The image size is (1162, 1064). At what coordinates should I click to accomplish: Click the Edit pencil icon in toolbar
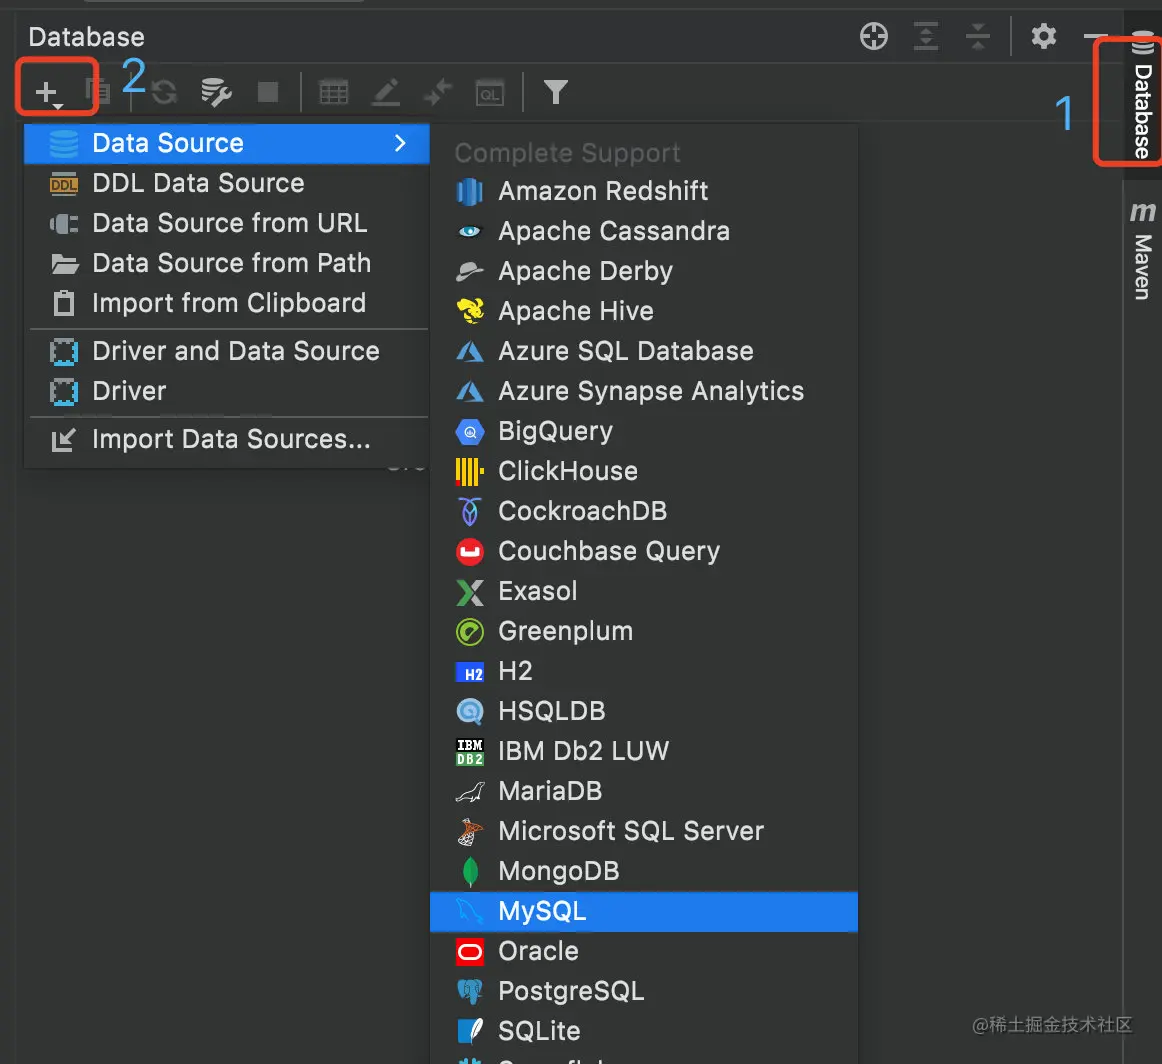386,93
